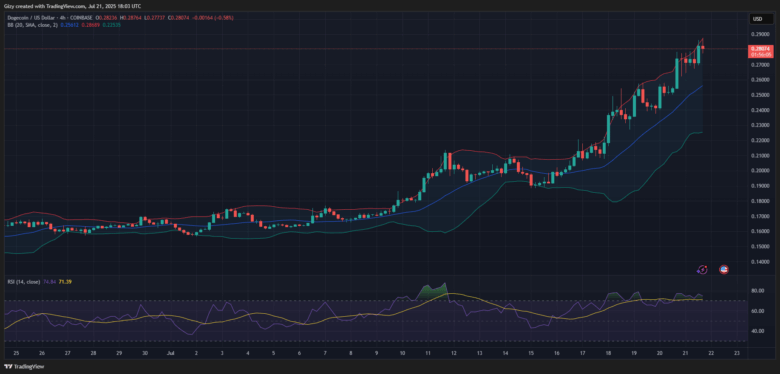Click the 40.00 RSI scale label

[758, 331]
